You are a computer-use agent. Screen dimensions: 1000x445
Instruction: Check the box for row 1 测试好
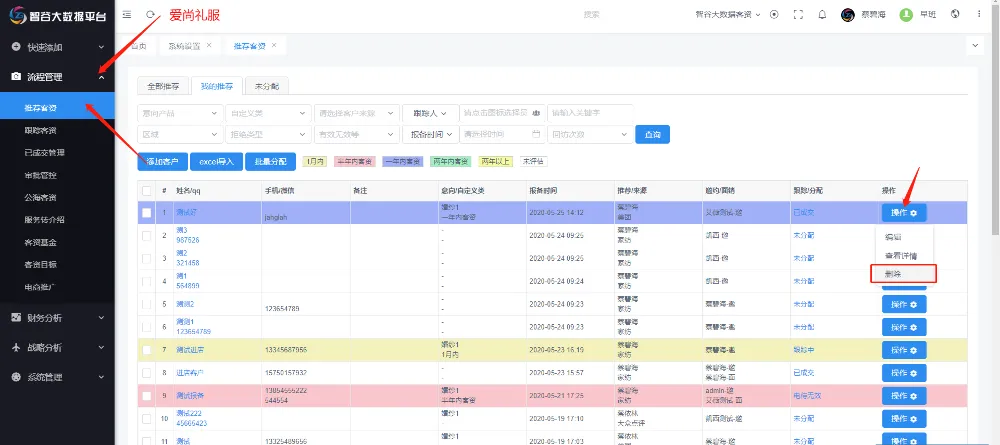point(147,212)
